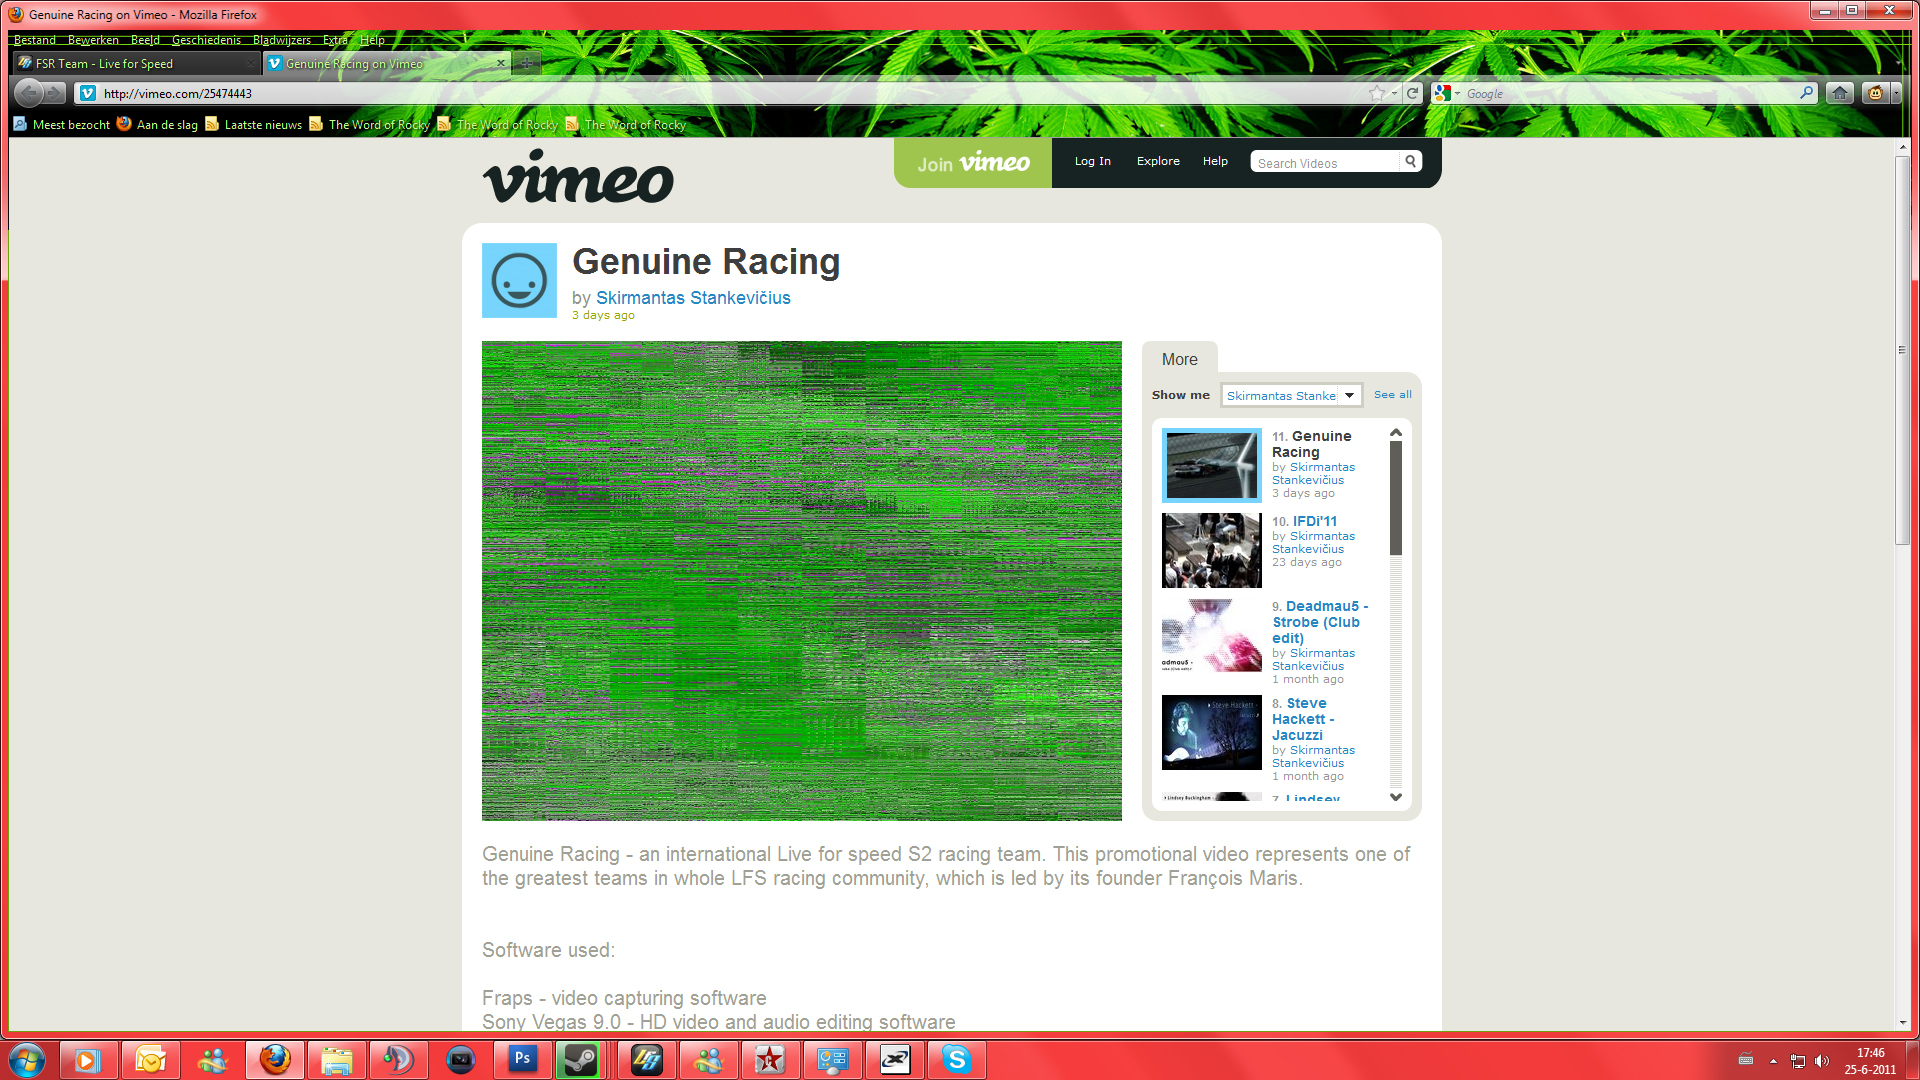
Task: Open the Google search engine dropdown
Action: point(1447,93)
